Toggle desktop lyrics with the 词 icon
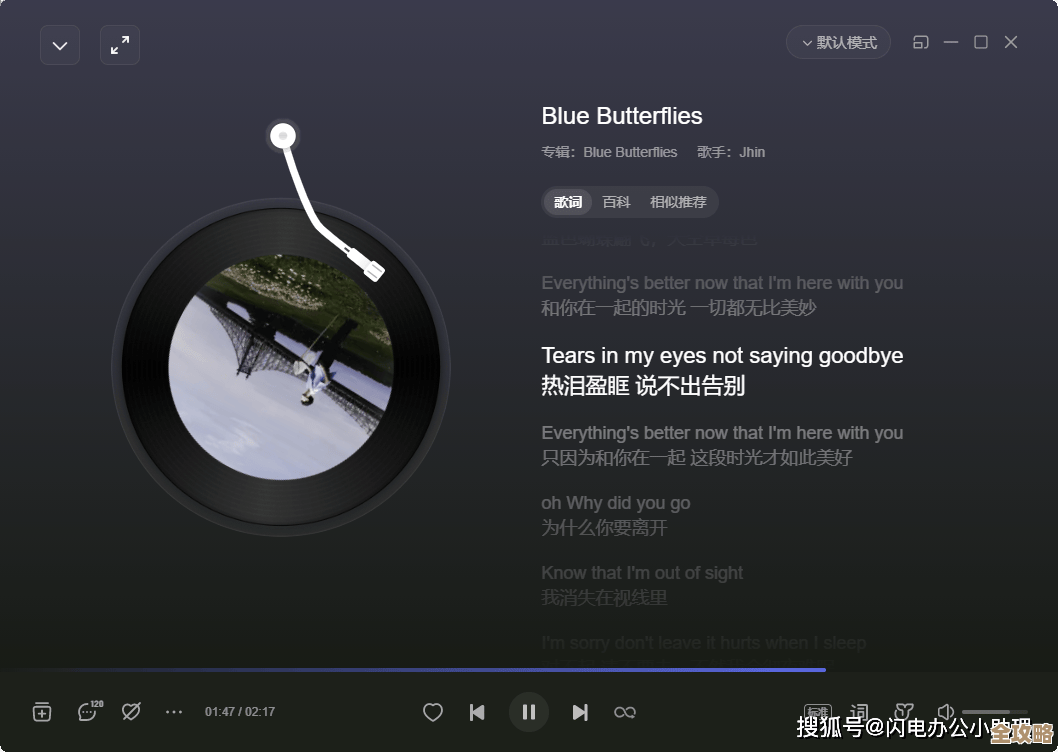 coord(859,711)
